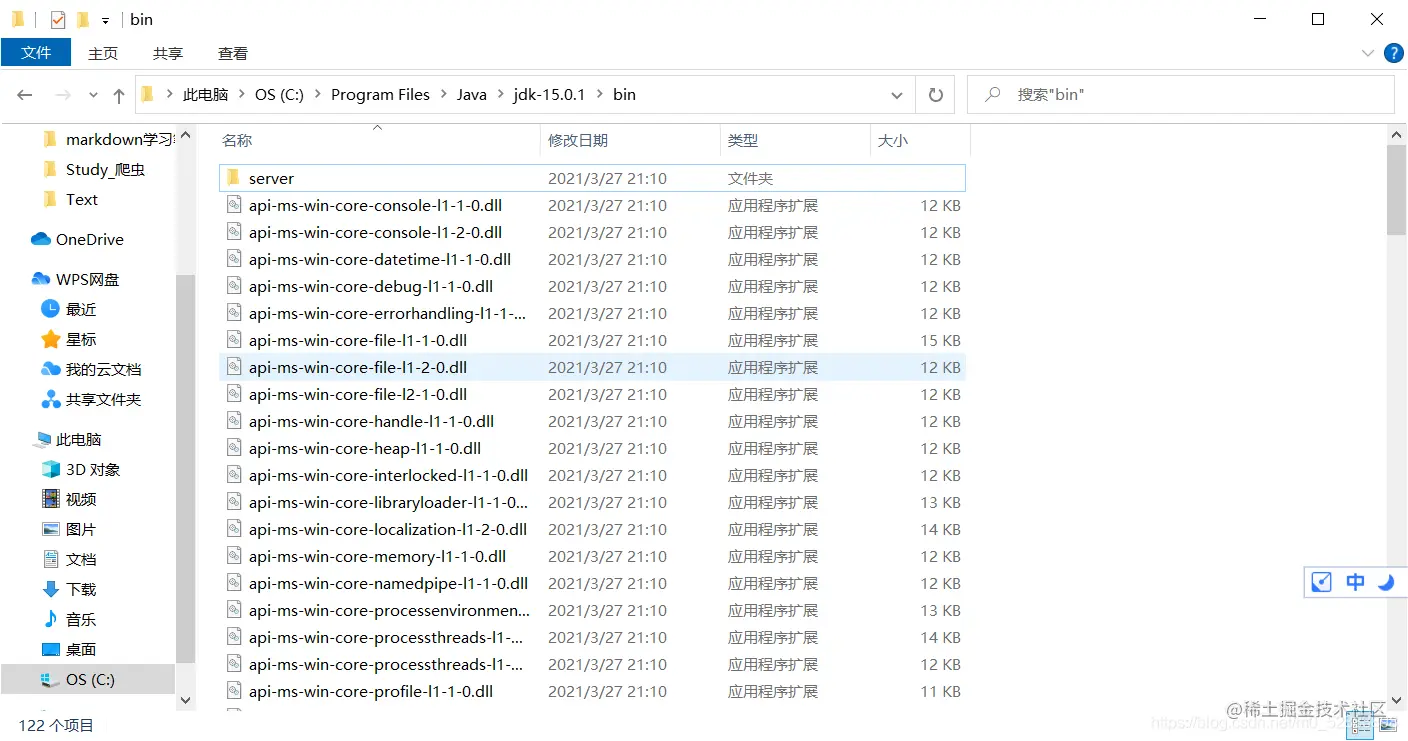Click the Back navigation arrow
The image size is (1408, 741).
(25, 95)
